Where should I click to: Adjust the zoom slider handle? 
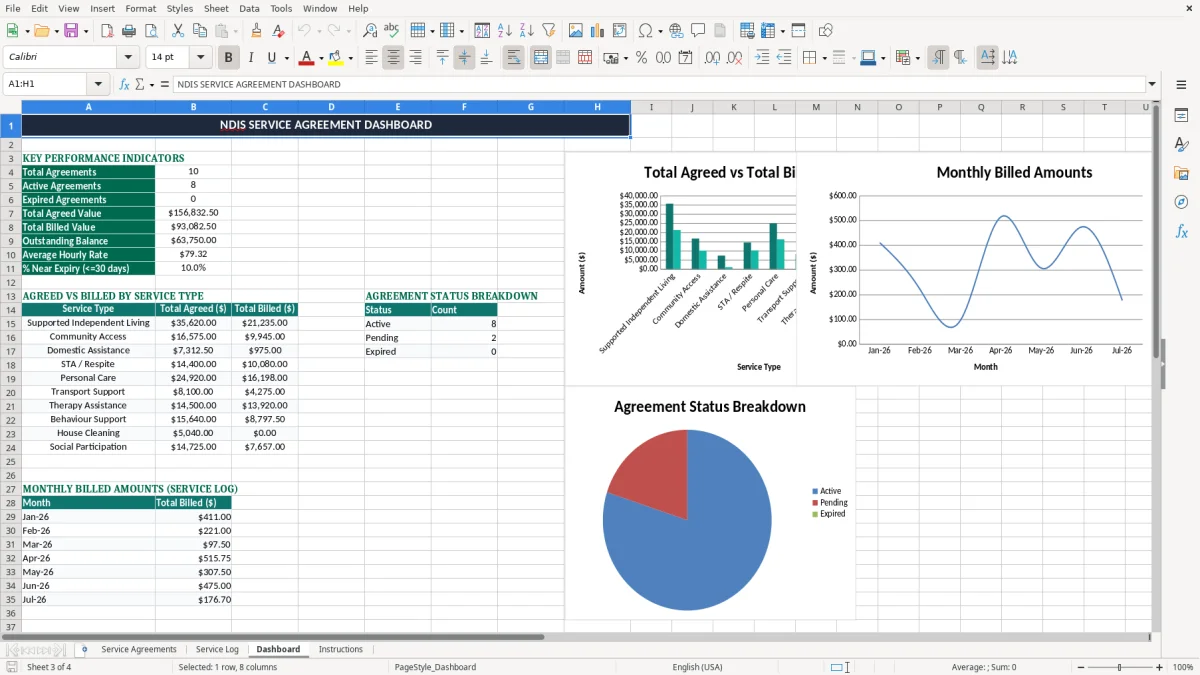pyautogui.click(x=1120, y=667)
